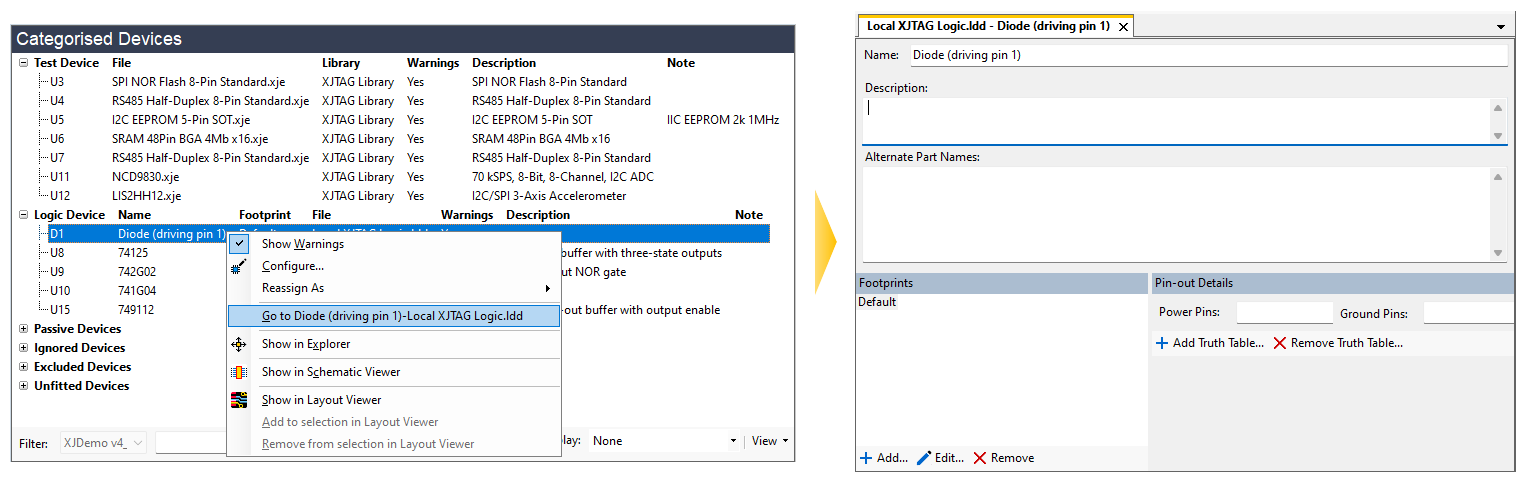Expand the Ignored Devices category
1520x479 pixels.
tap(23, 348)
